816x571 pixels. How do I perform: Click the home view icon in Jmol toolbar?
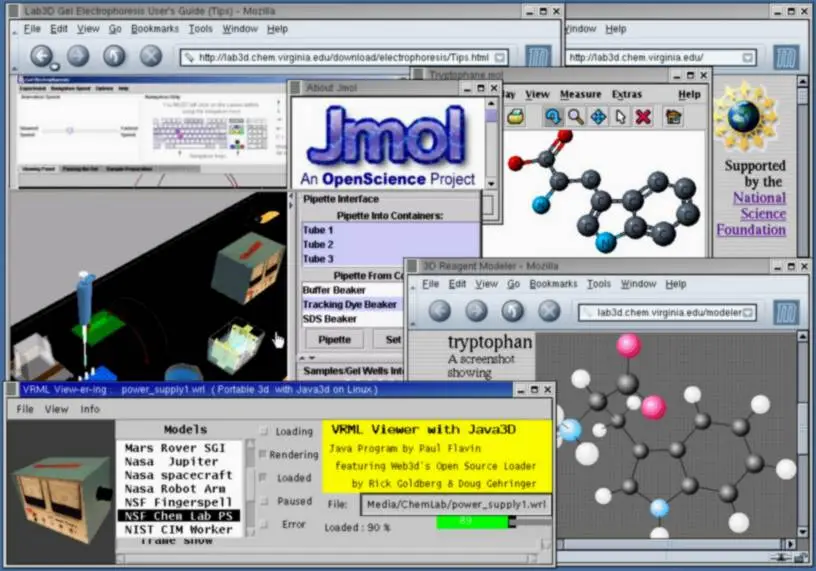[673, 117]
